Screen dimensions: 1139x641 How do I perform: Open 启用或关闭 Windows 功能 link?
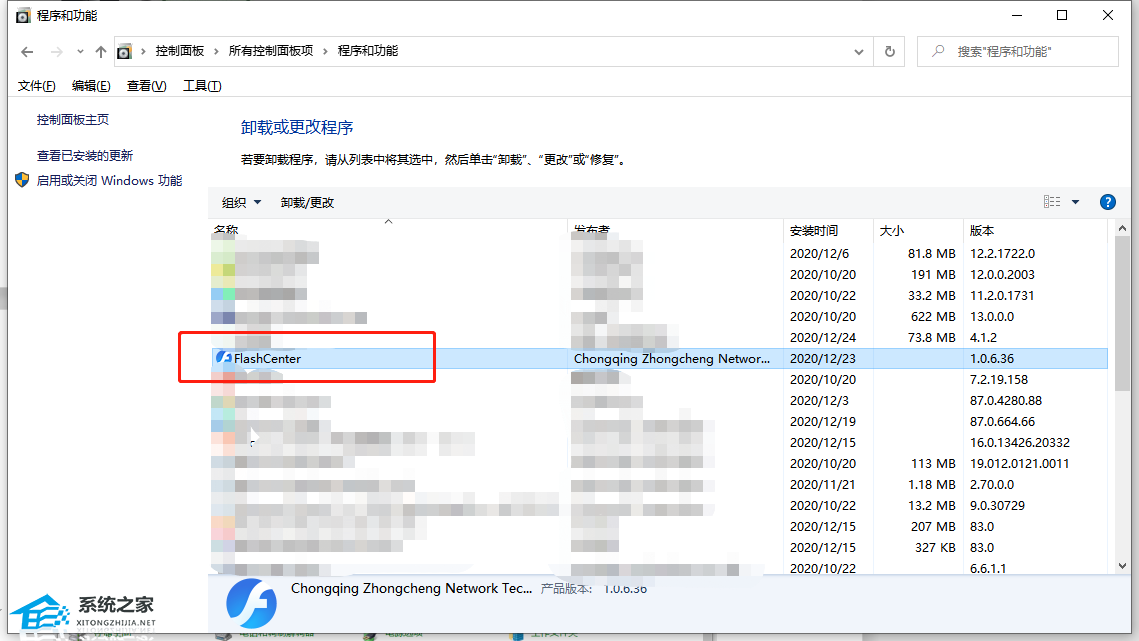109,180
